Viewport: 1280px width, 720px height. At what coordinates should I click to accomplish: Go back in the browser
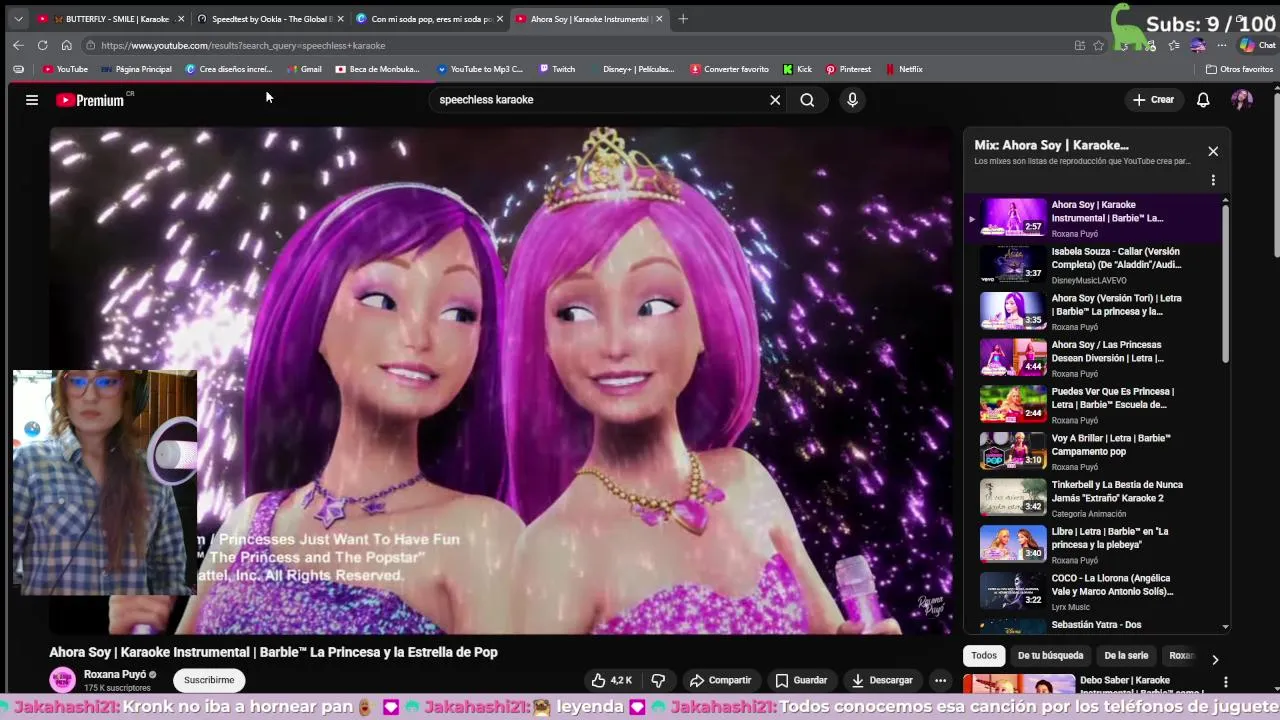[18, 45]
